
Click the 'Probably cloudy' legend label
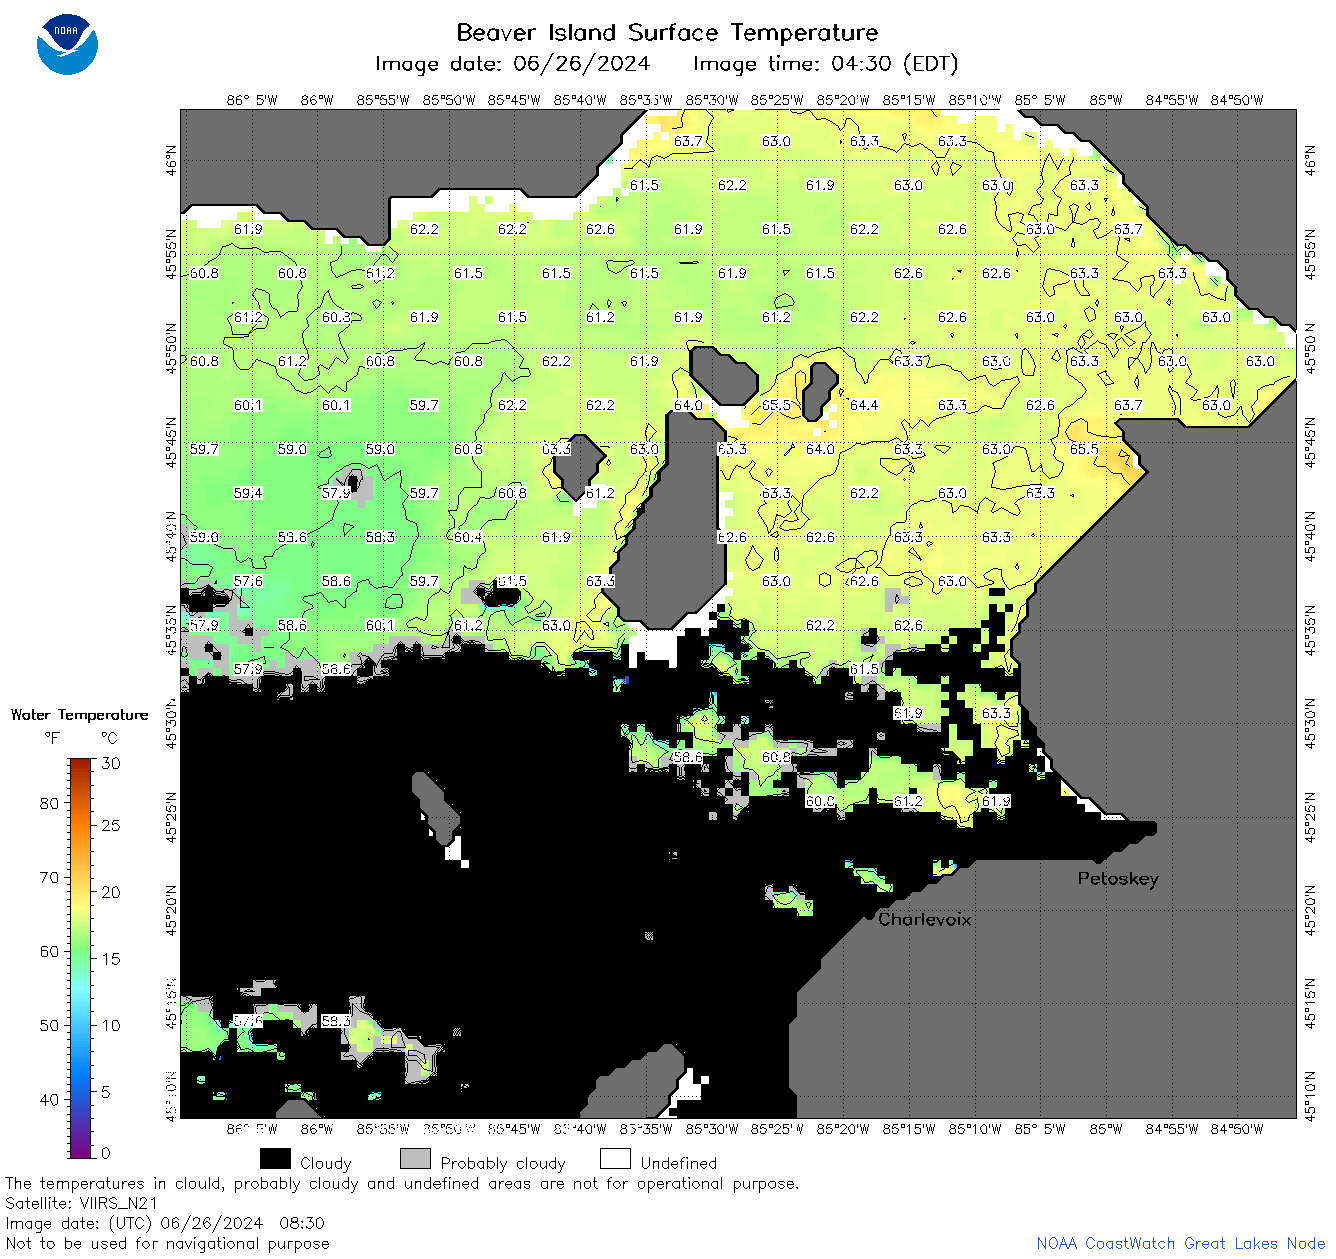click(x=503, y=1163)
